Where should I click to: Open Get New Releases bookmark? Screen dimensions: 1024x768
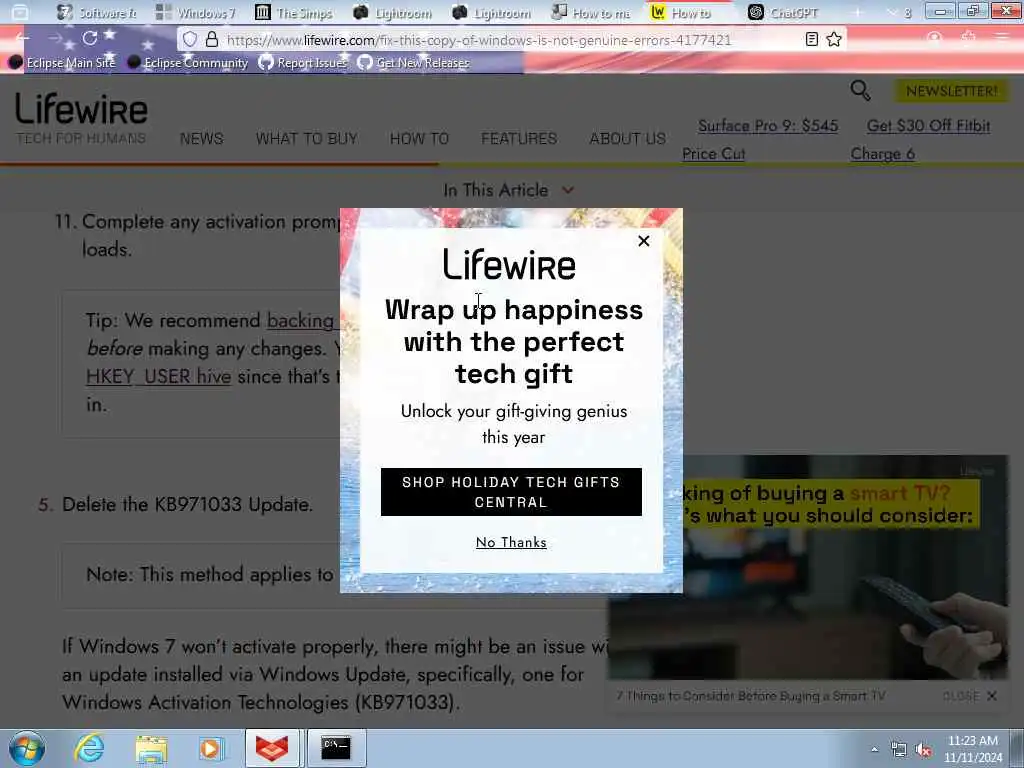pos(413,63)
